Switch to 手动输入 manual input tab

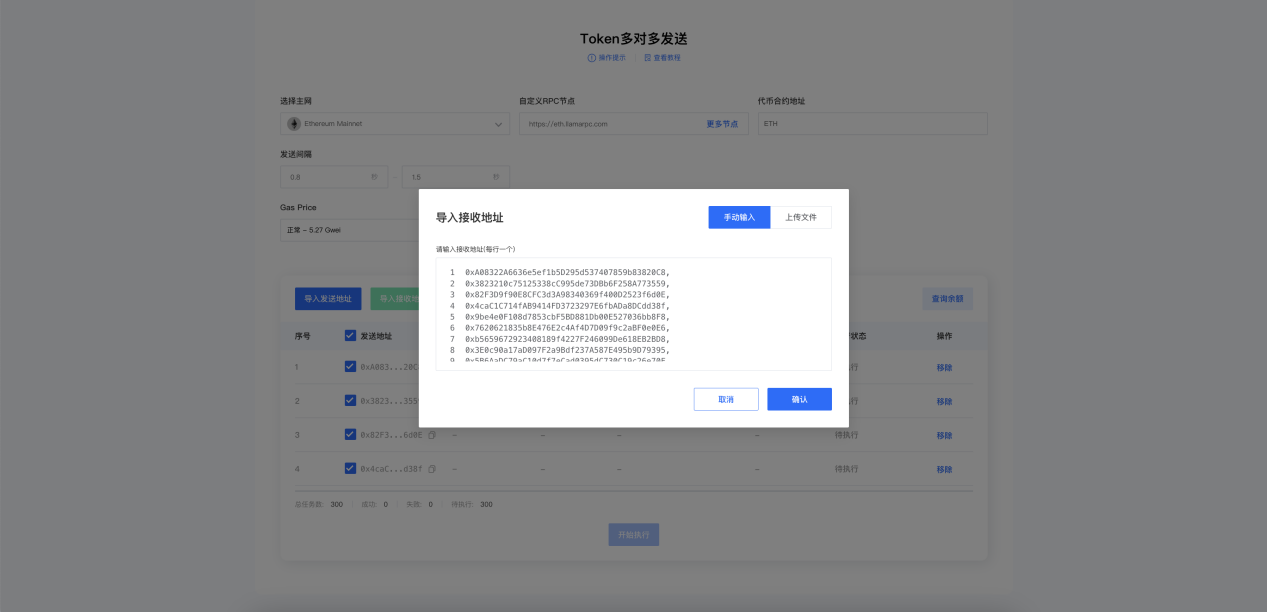739,217
